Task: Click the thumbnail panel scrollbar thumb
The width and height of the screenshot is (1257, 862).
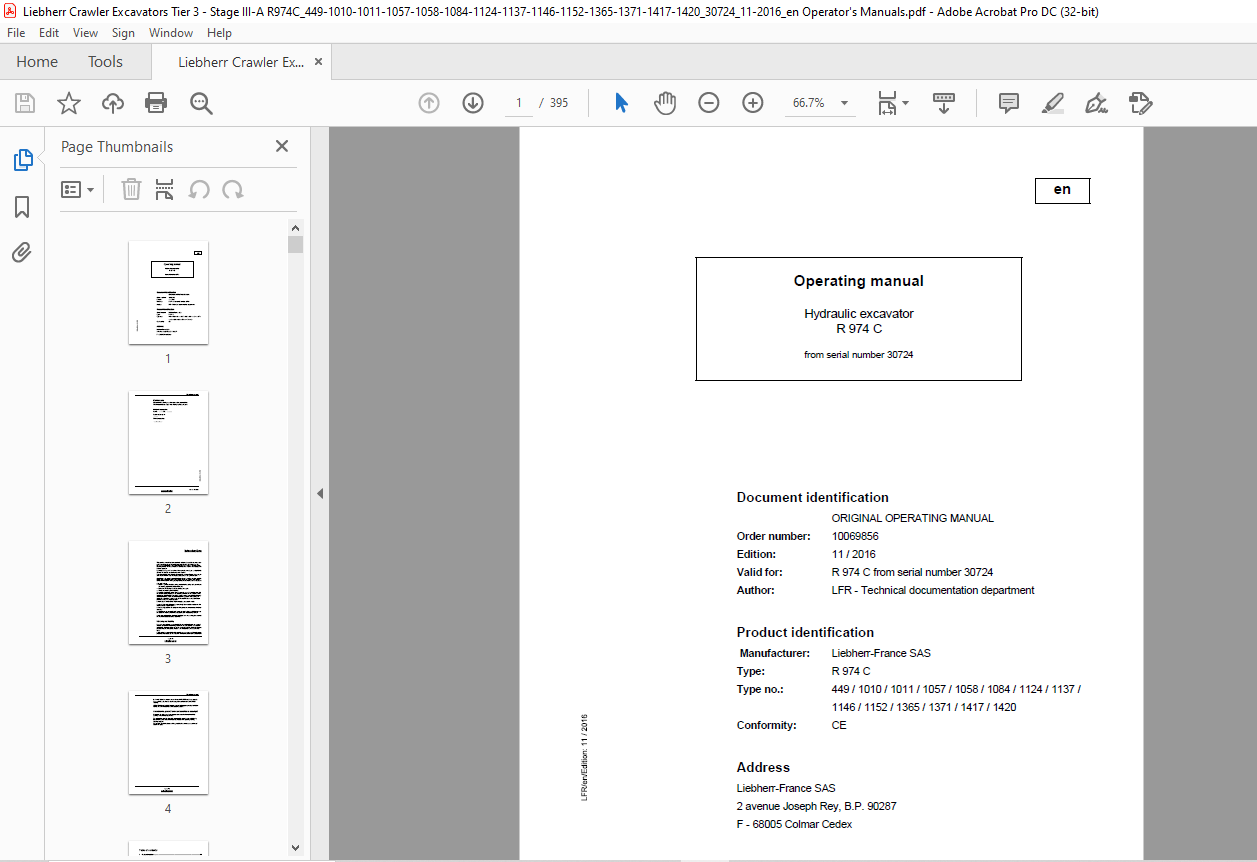Action: [x=295, y=245]
